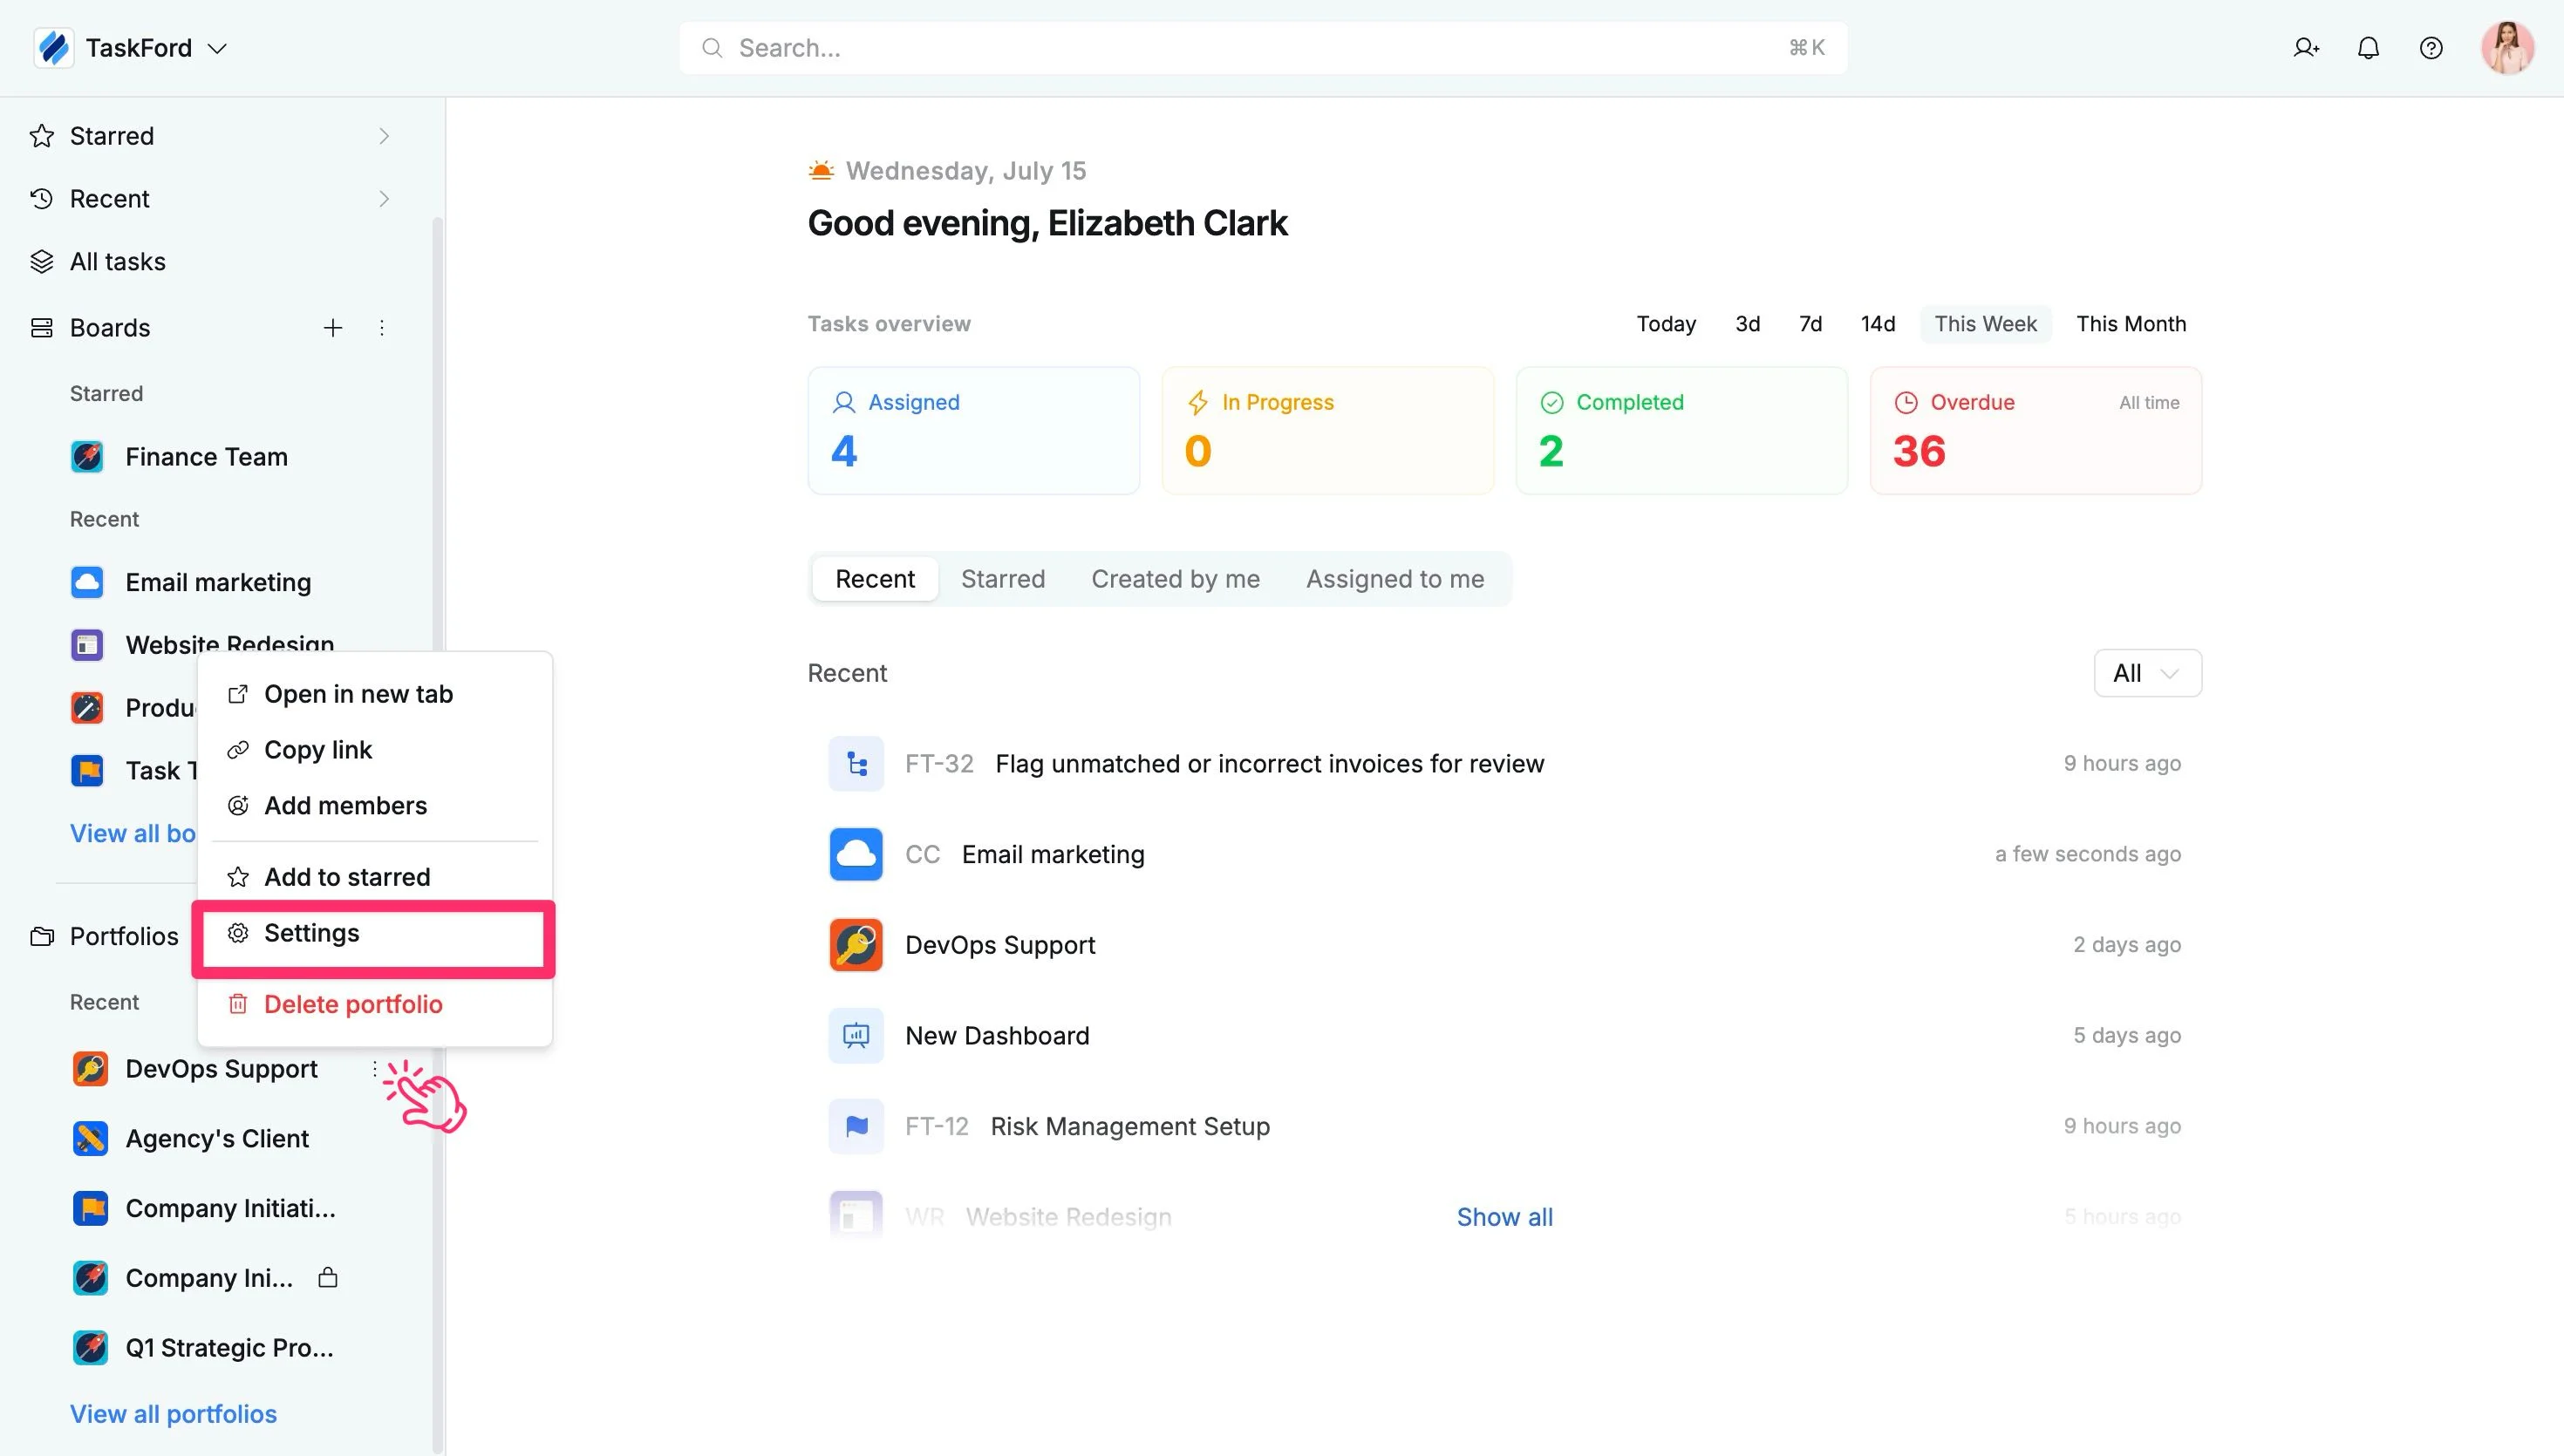Click the lock icon beside Company Ini...
The image size is (2564, 1456).
tap(328, 1278)
